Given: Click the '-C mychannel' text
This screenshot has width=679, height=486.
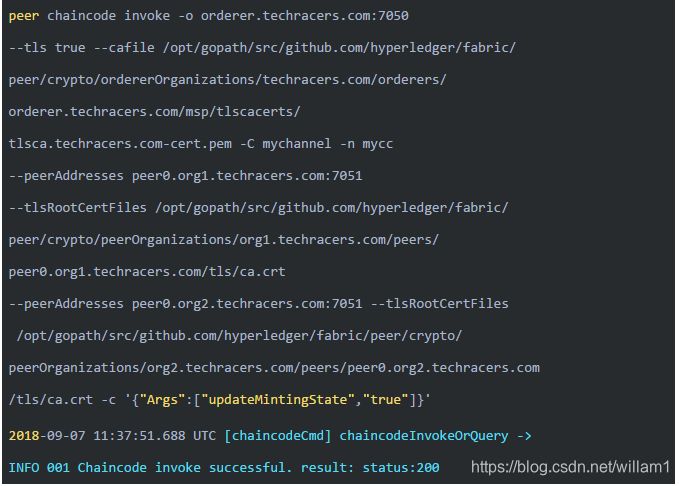Looking at the screenshot, I should (285, 144).
